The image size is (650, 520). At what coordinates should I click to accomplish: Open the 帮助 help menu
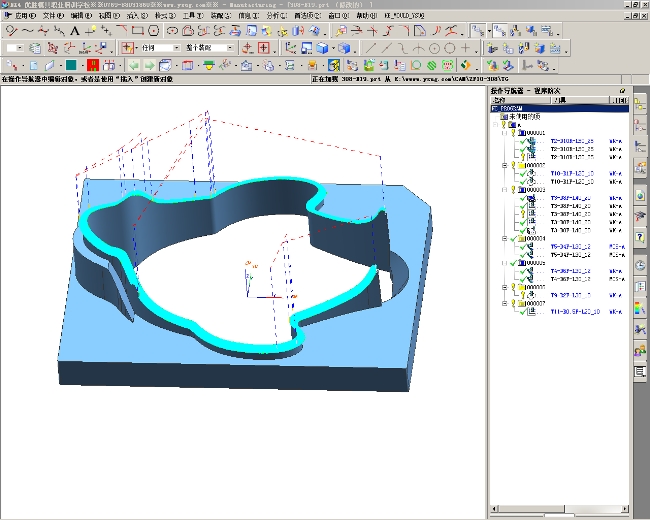366,16
